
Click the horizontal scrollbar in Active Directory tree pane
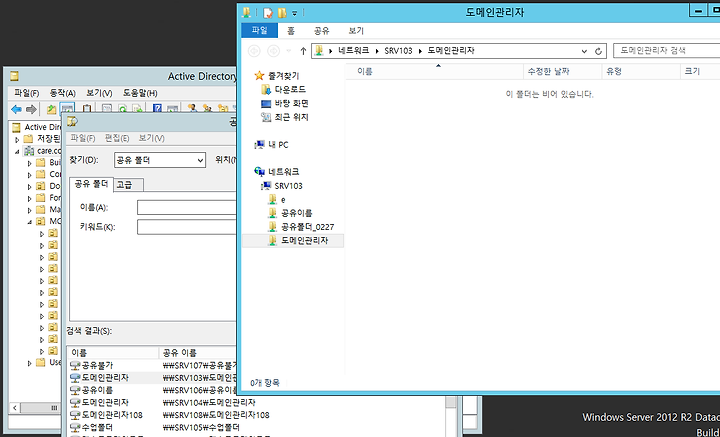tap(36, 408)
